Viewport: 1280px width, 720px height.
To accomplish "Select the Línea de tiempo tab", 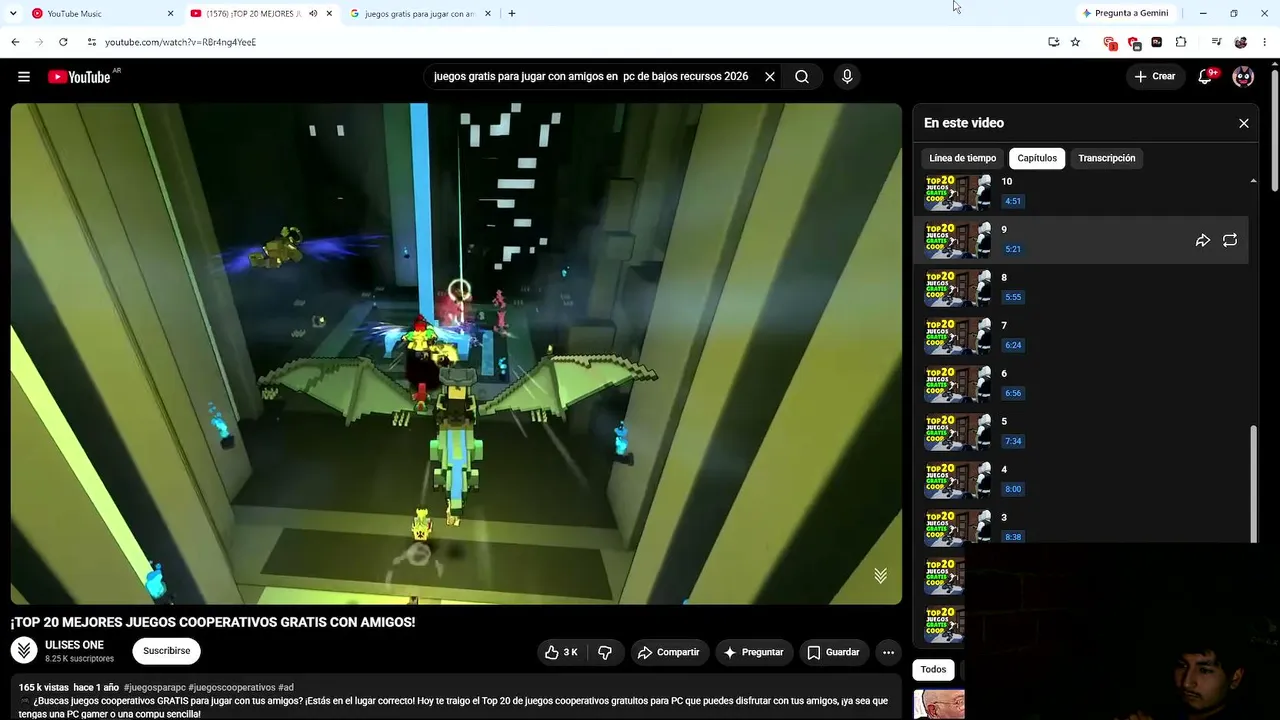I will tap(962, 158).
